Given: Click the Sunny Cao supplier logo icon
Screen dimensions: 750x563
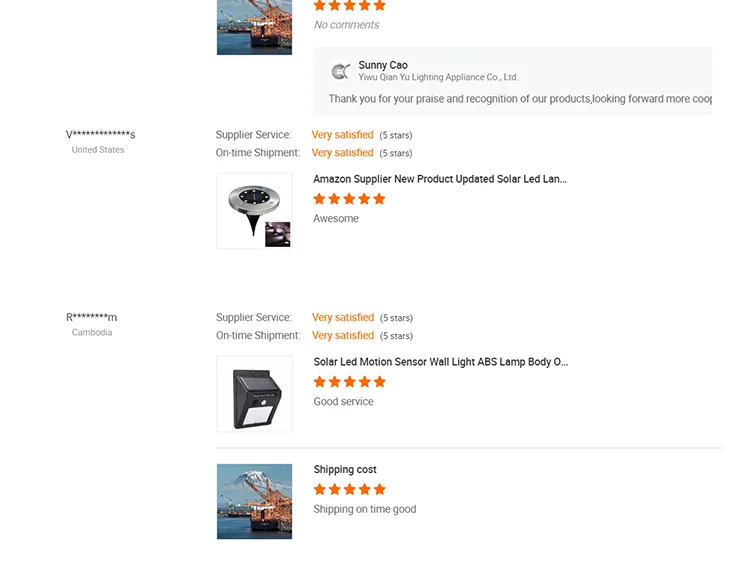Looking at the screenshot, I should 341,71.
